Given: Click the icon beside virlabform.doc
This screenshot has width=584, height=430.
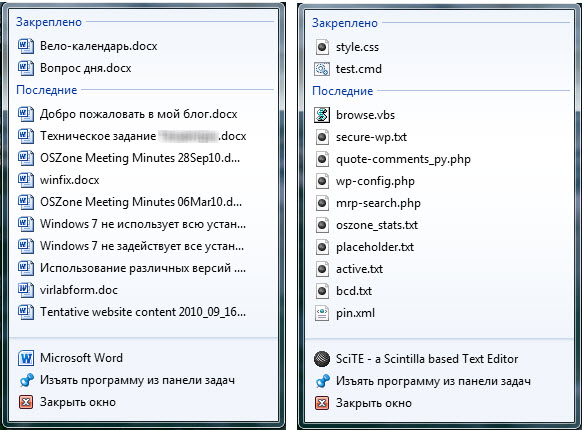Looking at the screenshot, I should coord(26,290).
